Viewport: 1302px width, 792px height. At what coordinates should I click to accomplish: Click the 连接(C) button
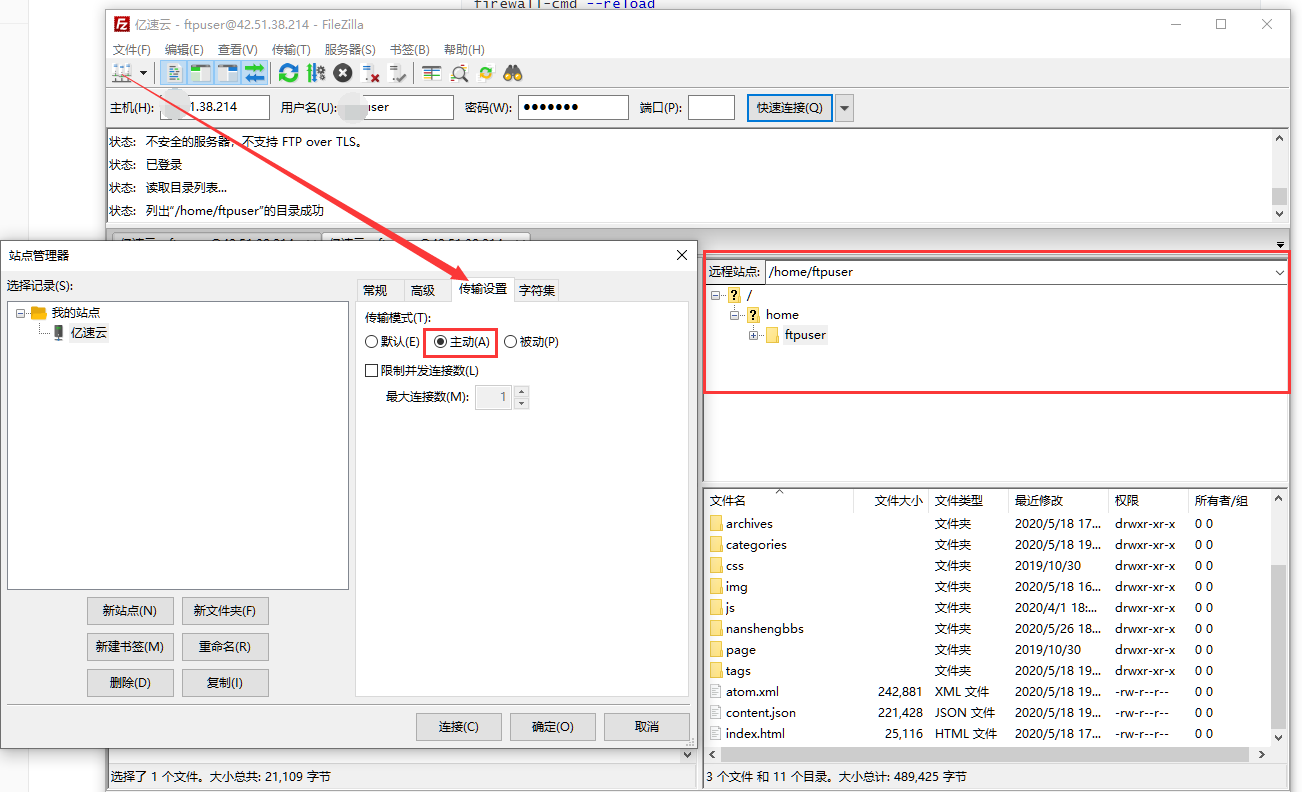pyautogui.click(x=459, y=727)
